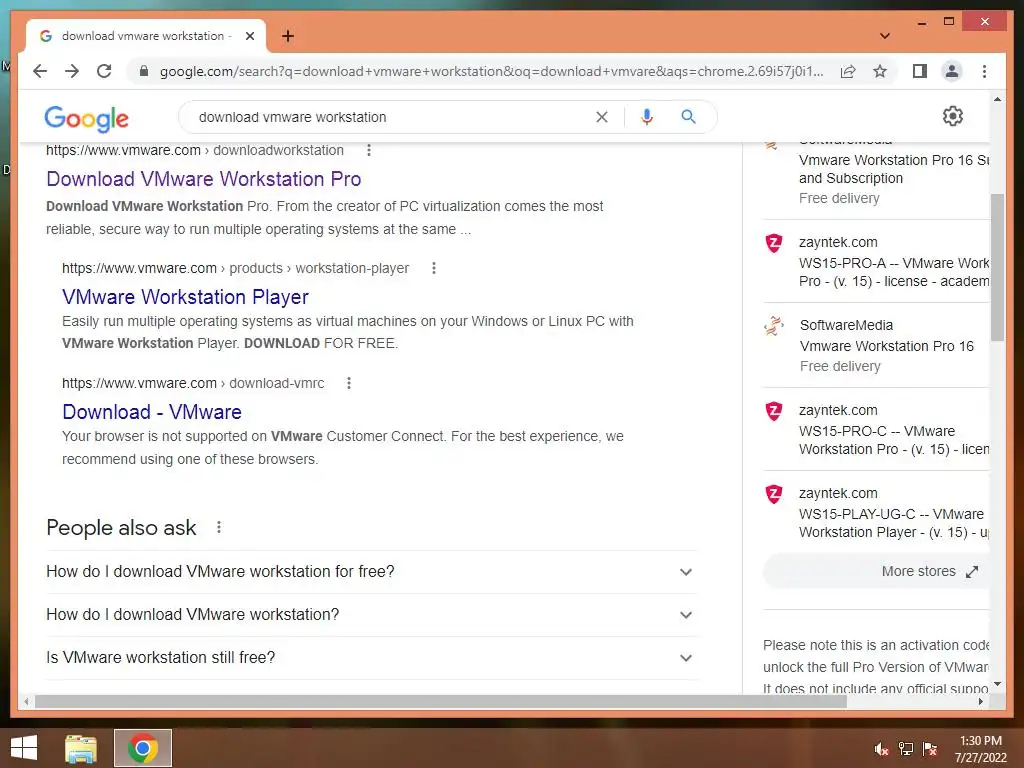Click the padlock site info icon
Viewport: 1024px width, 768px height.
point(144,71)
